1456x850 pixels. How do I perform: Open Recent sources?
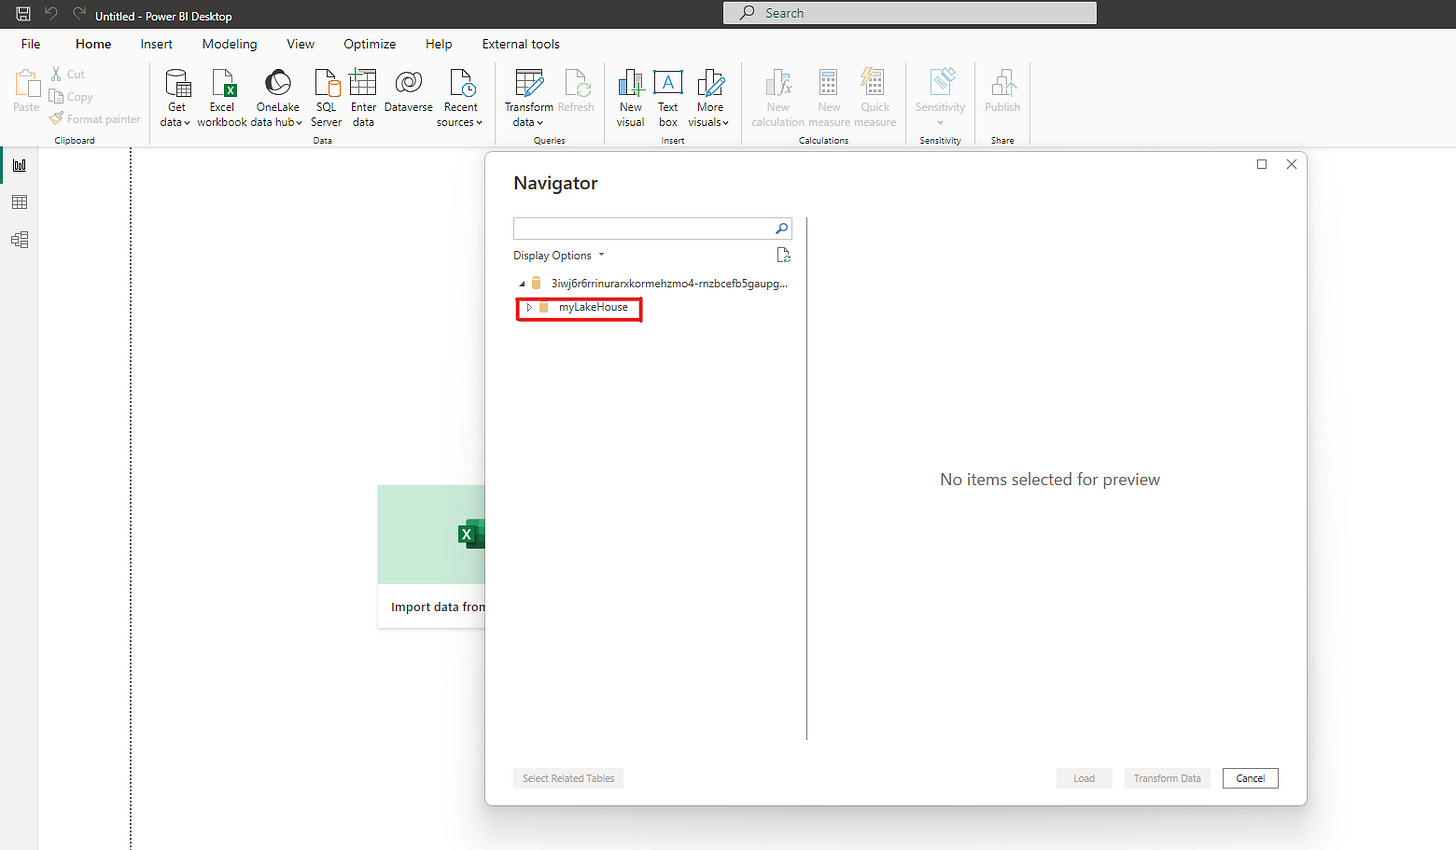(x=460, y=95)
